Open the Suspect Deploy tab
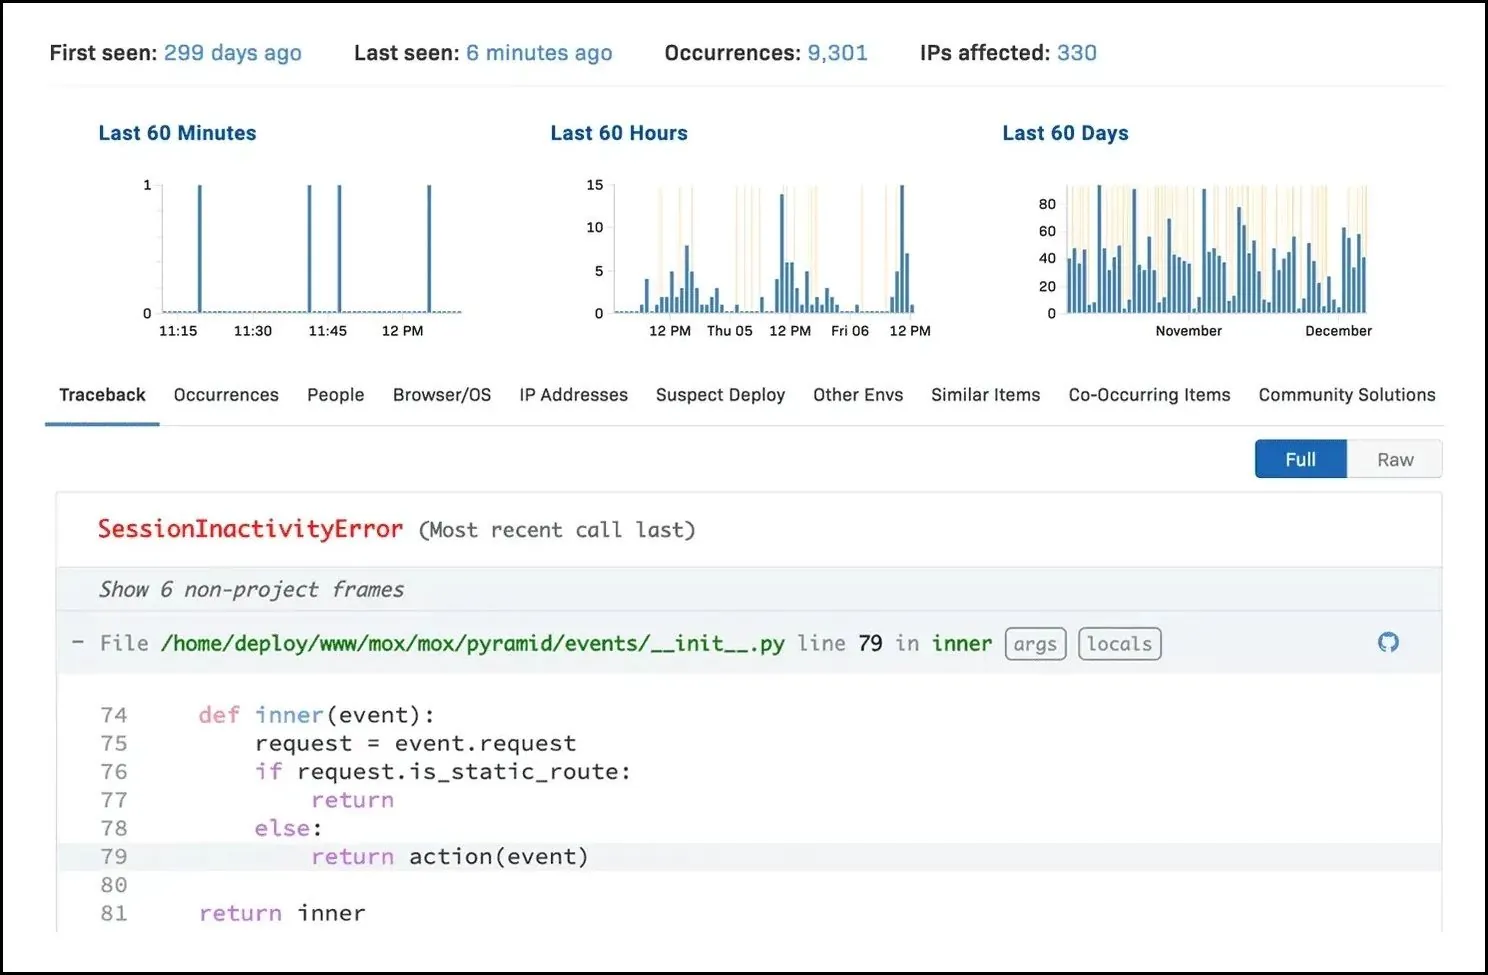The image size is (1488, 975). [721, 395]
